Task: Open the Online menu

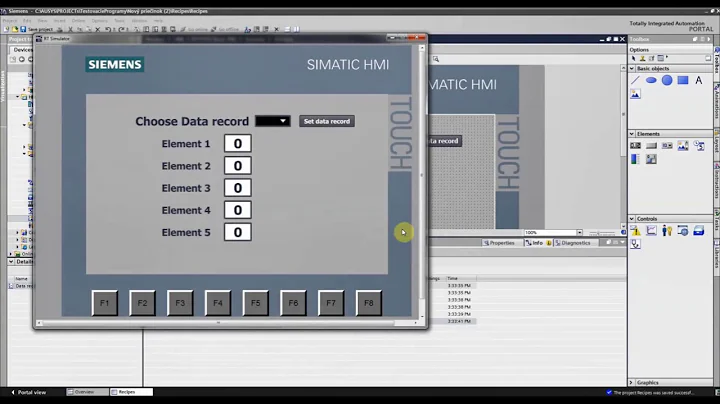Action: (x=79, y=21)
